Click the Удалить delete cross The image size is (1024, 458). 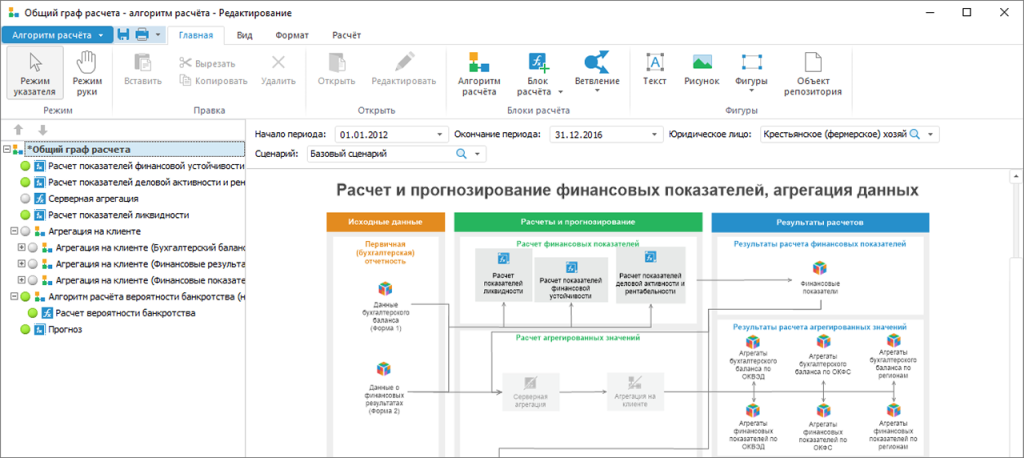(278, 63)
